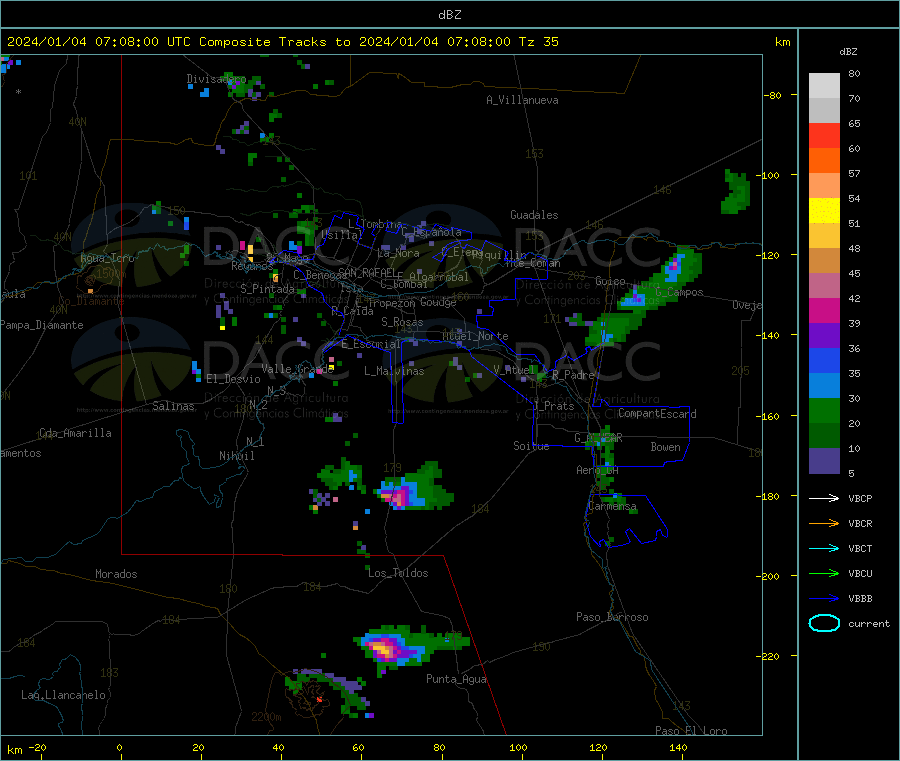
Task: Click the 'Nihuil' map label
Action: tap(237, 456)
